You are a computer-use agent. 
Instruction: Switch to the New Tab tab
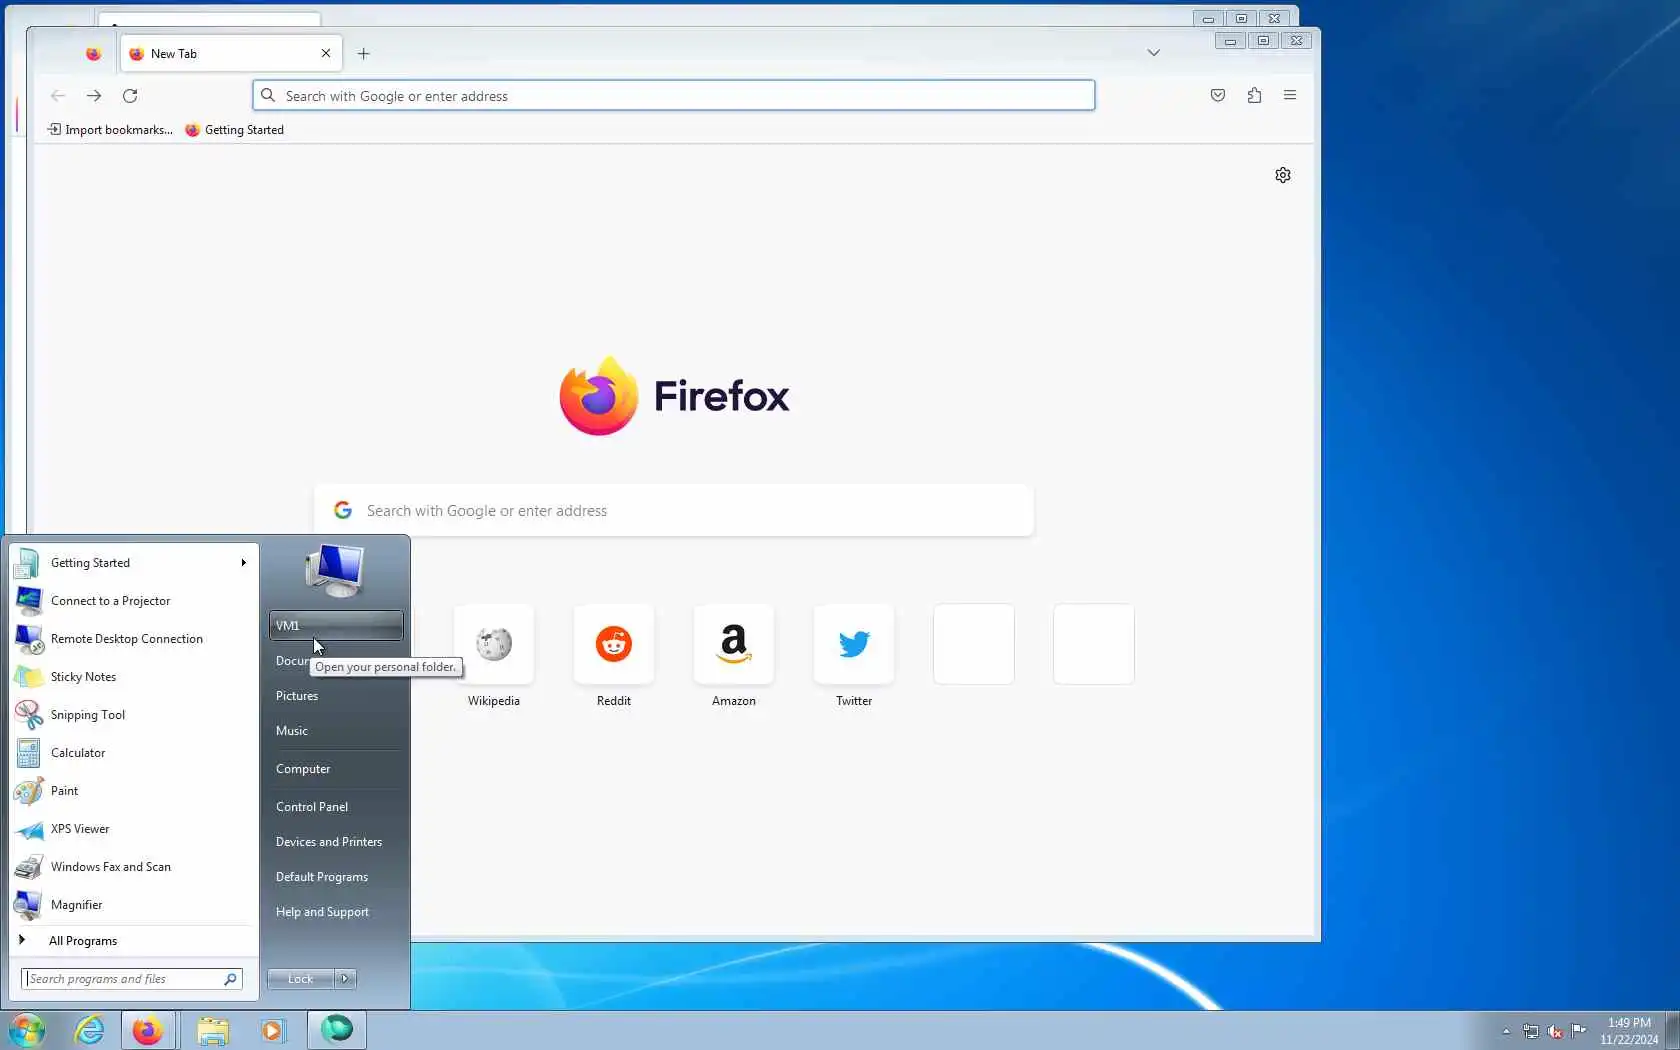(231, 54)
